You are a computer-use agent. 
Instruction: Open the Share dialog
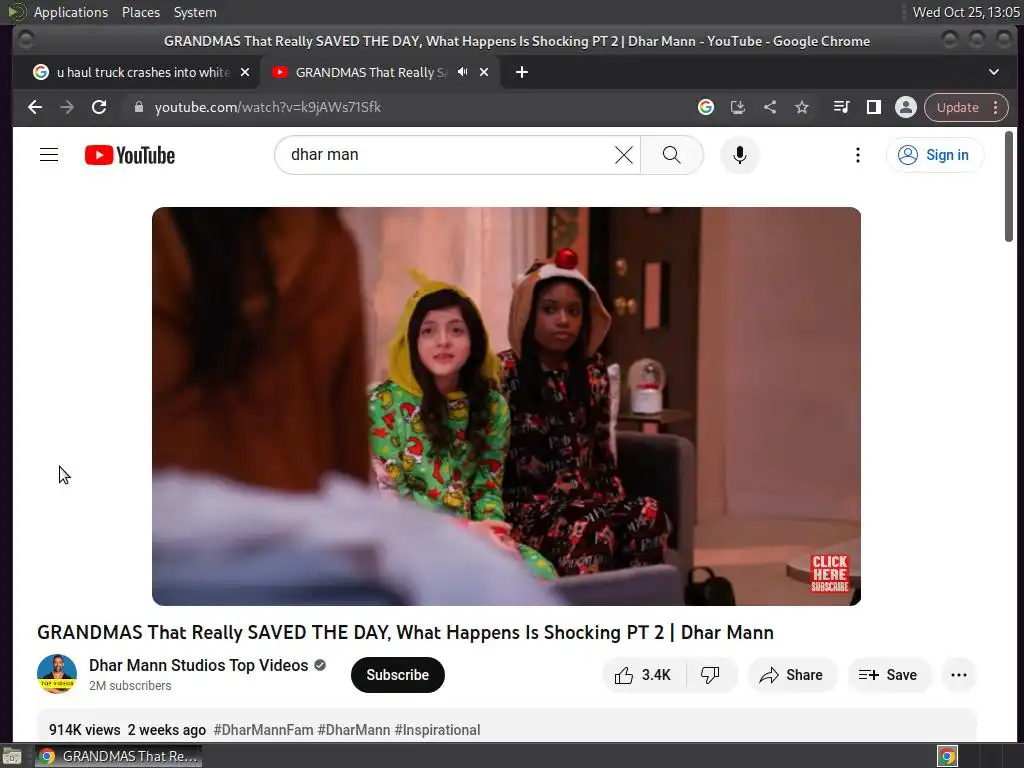tap(791, 675)
